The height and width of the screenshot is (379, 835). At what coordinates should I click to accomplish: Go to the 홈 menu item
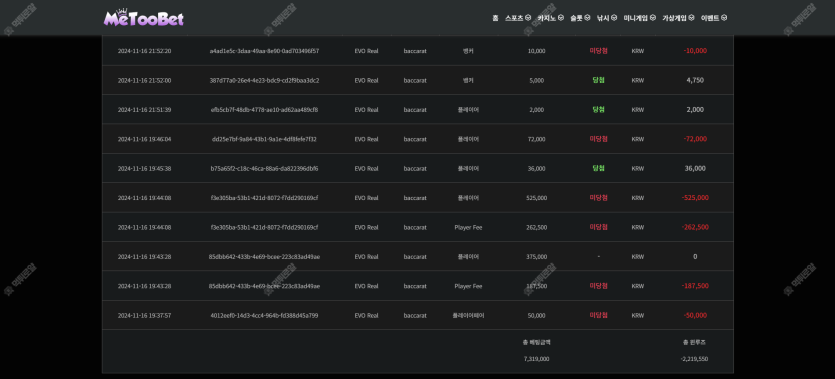point(495,18)
